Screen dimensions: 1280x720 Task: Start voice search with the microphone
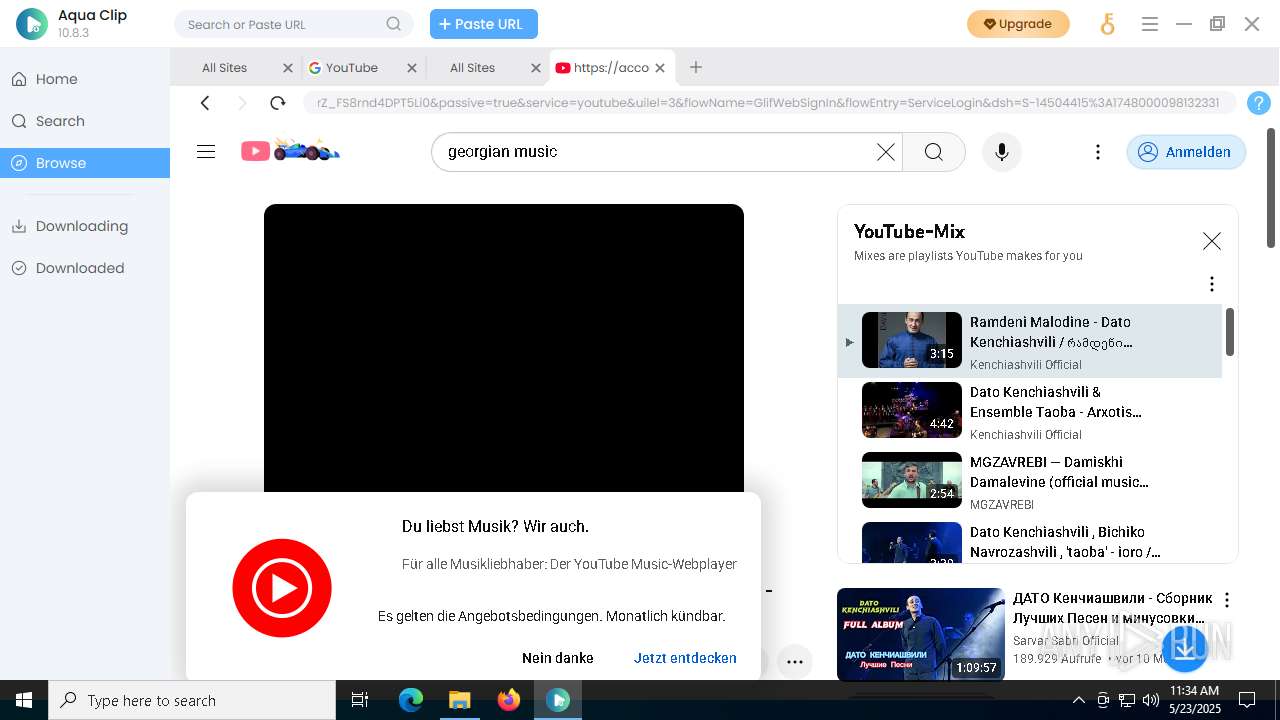point(1002,152)
